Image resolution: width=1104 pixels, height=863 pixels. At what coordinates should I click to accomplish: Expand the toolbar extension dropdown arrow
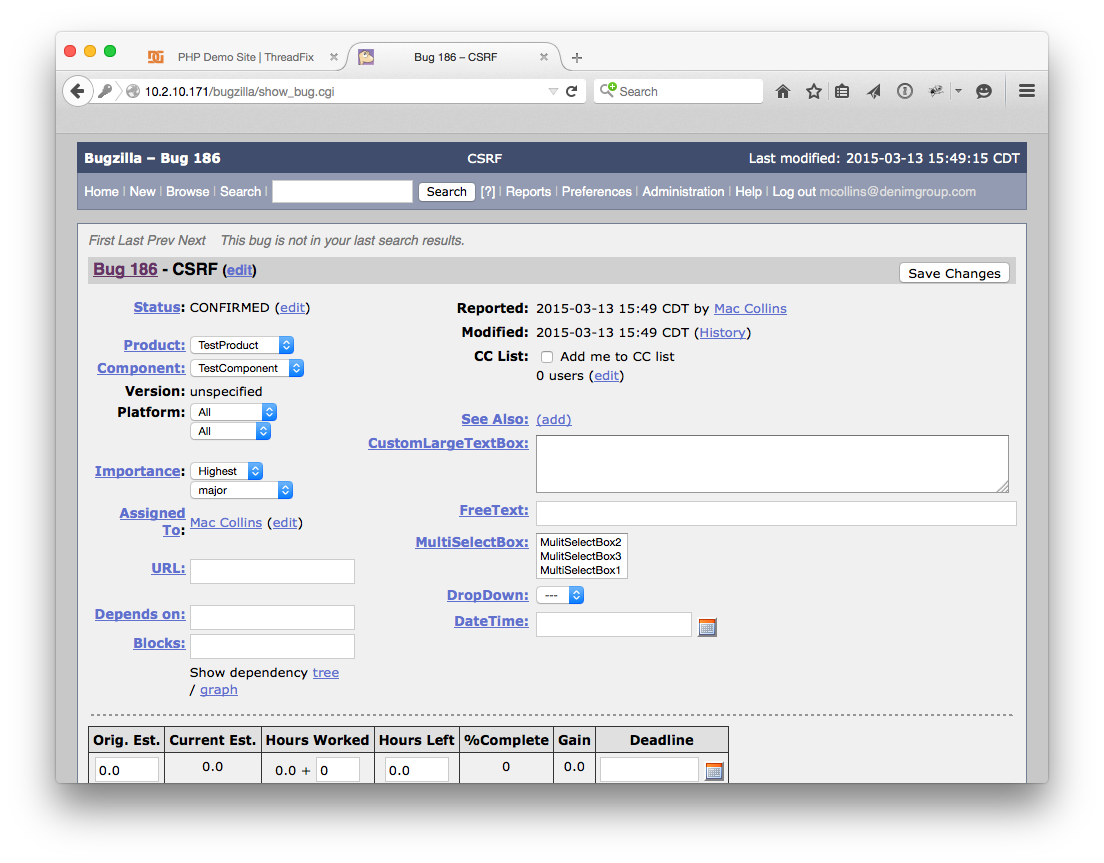[x=958, y=91]
